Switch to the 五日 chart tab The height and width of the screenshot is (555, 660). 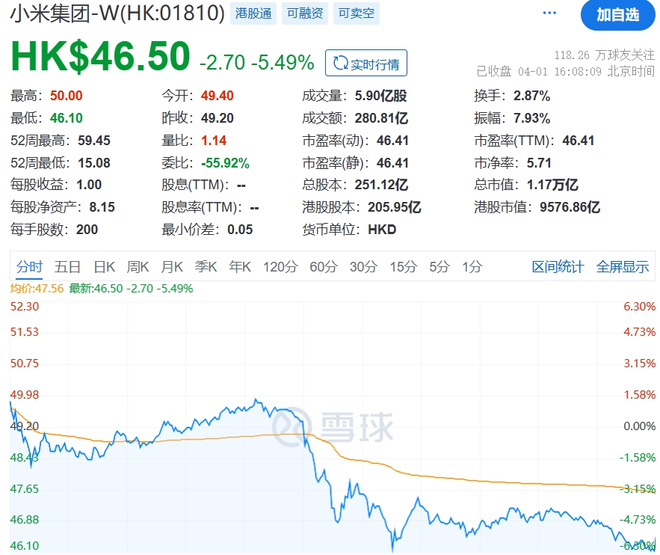click(x=68, y=267)
